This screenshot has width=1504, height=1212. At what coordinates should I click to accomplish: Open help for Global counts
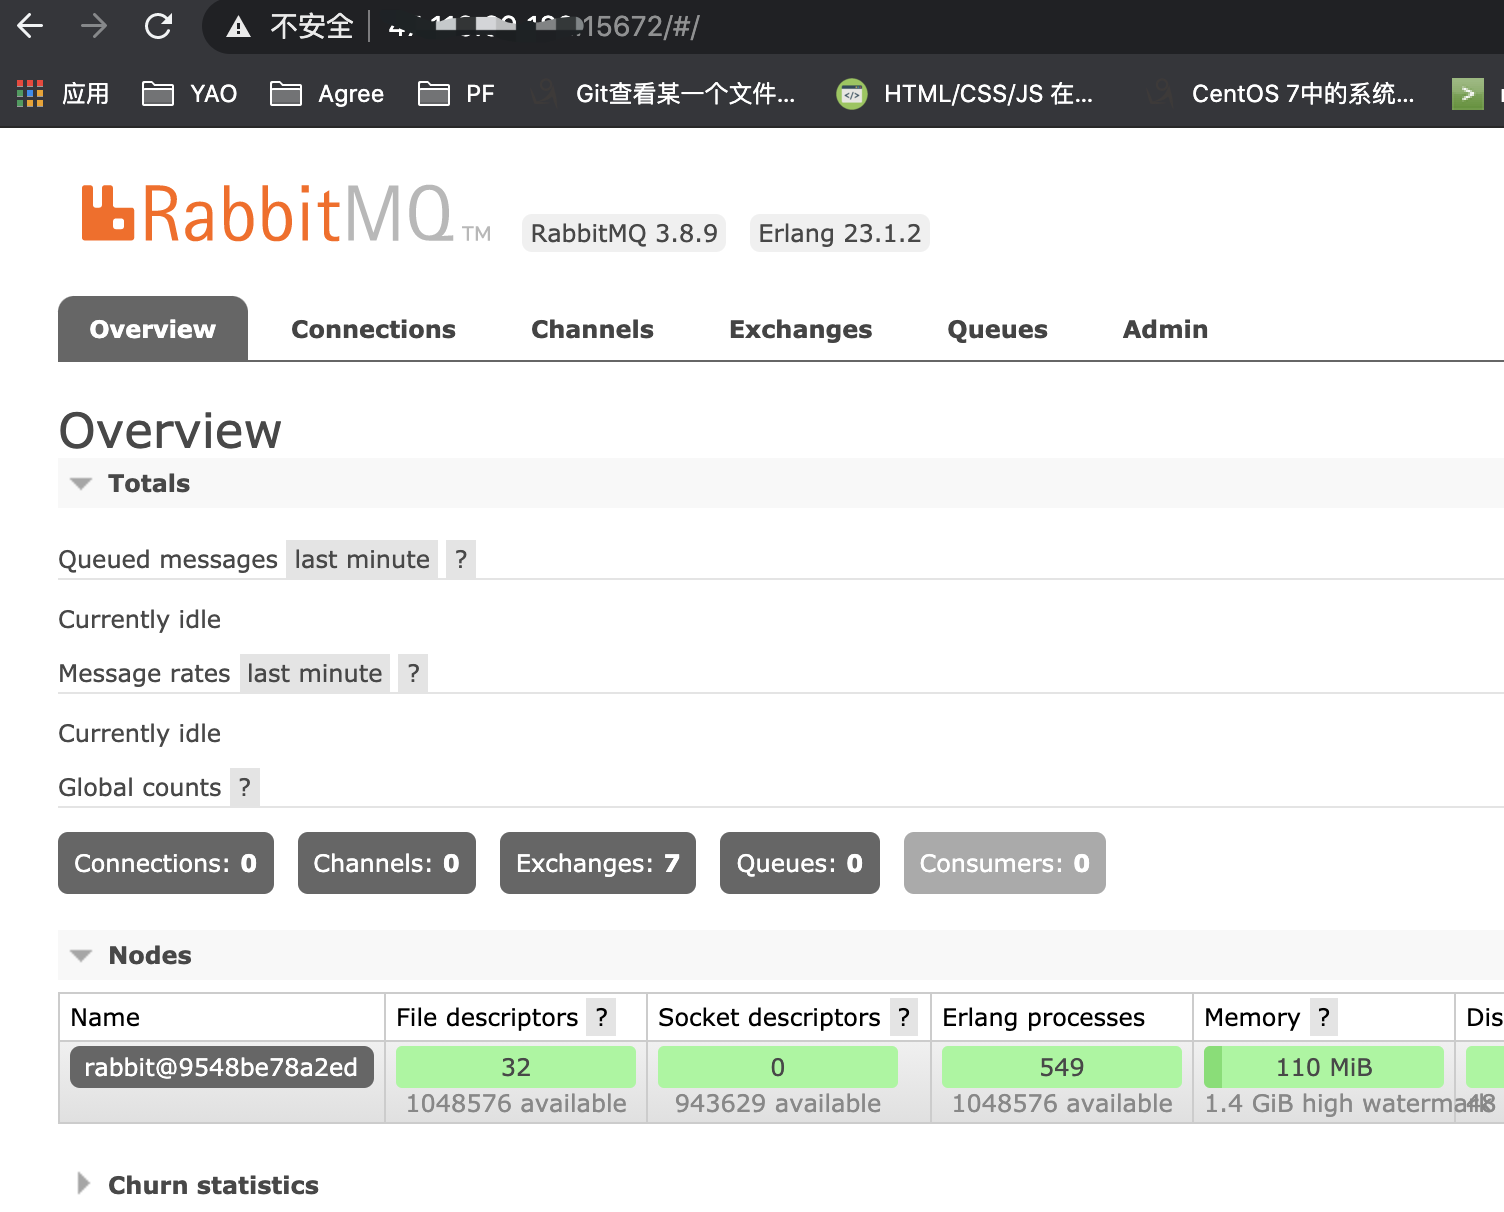[245, 787]
